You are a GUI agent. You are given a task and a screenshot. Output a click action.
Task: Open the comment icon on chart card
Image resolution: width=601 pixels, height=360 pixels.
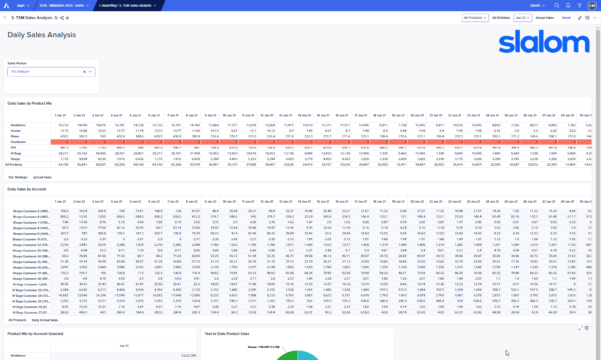click(587, 328)
